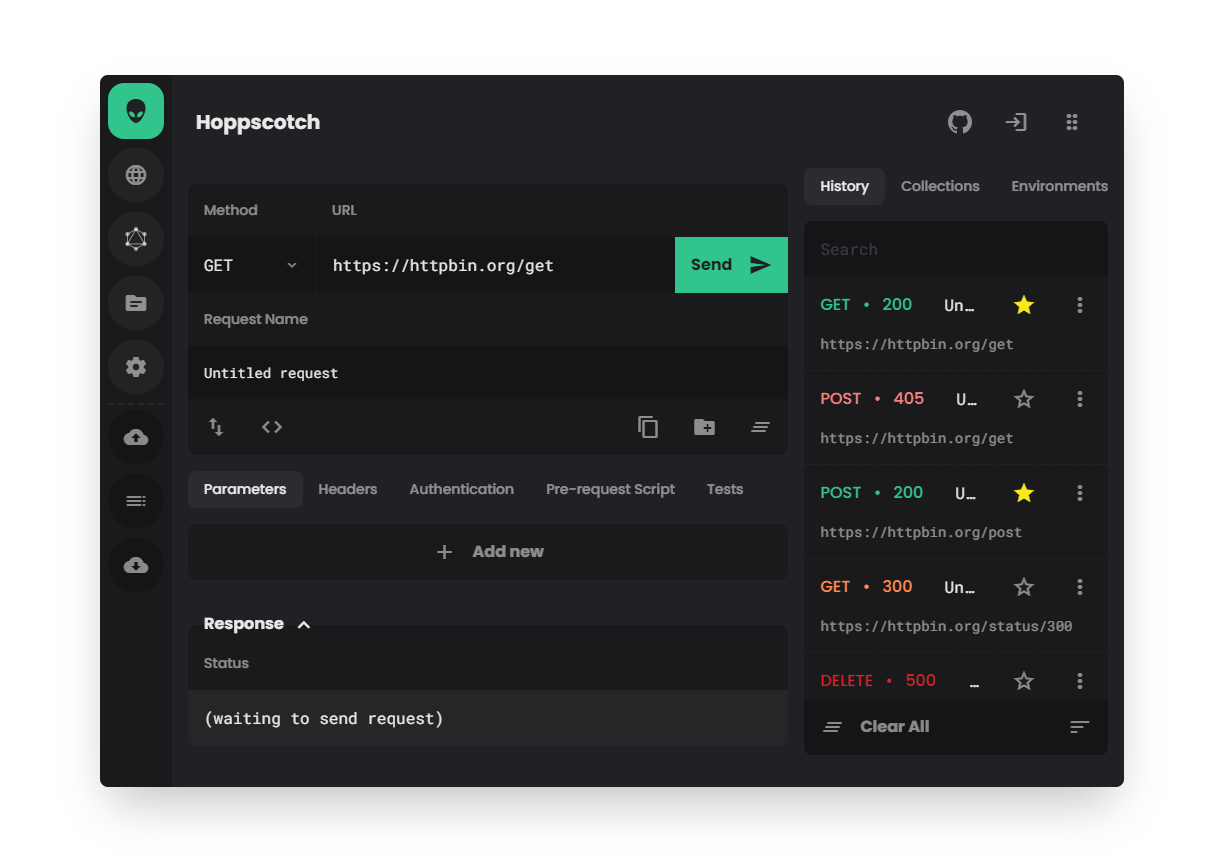The image size is (1224, 862).
Task: Click the GitHub icon in header
Action: [959, 122]
